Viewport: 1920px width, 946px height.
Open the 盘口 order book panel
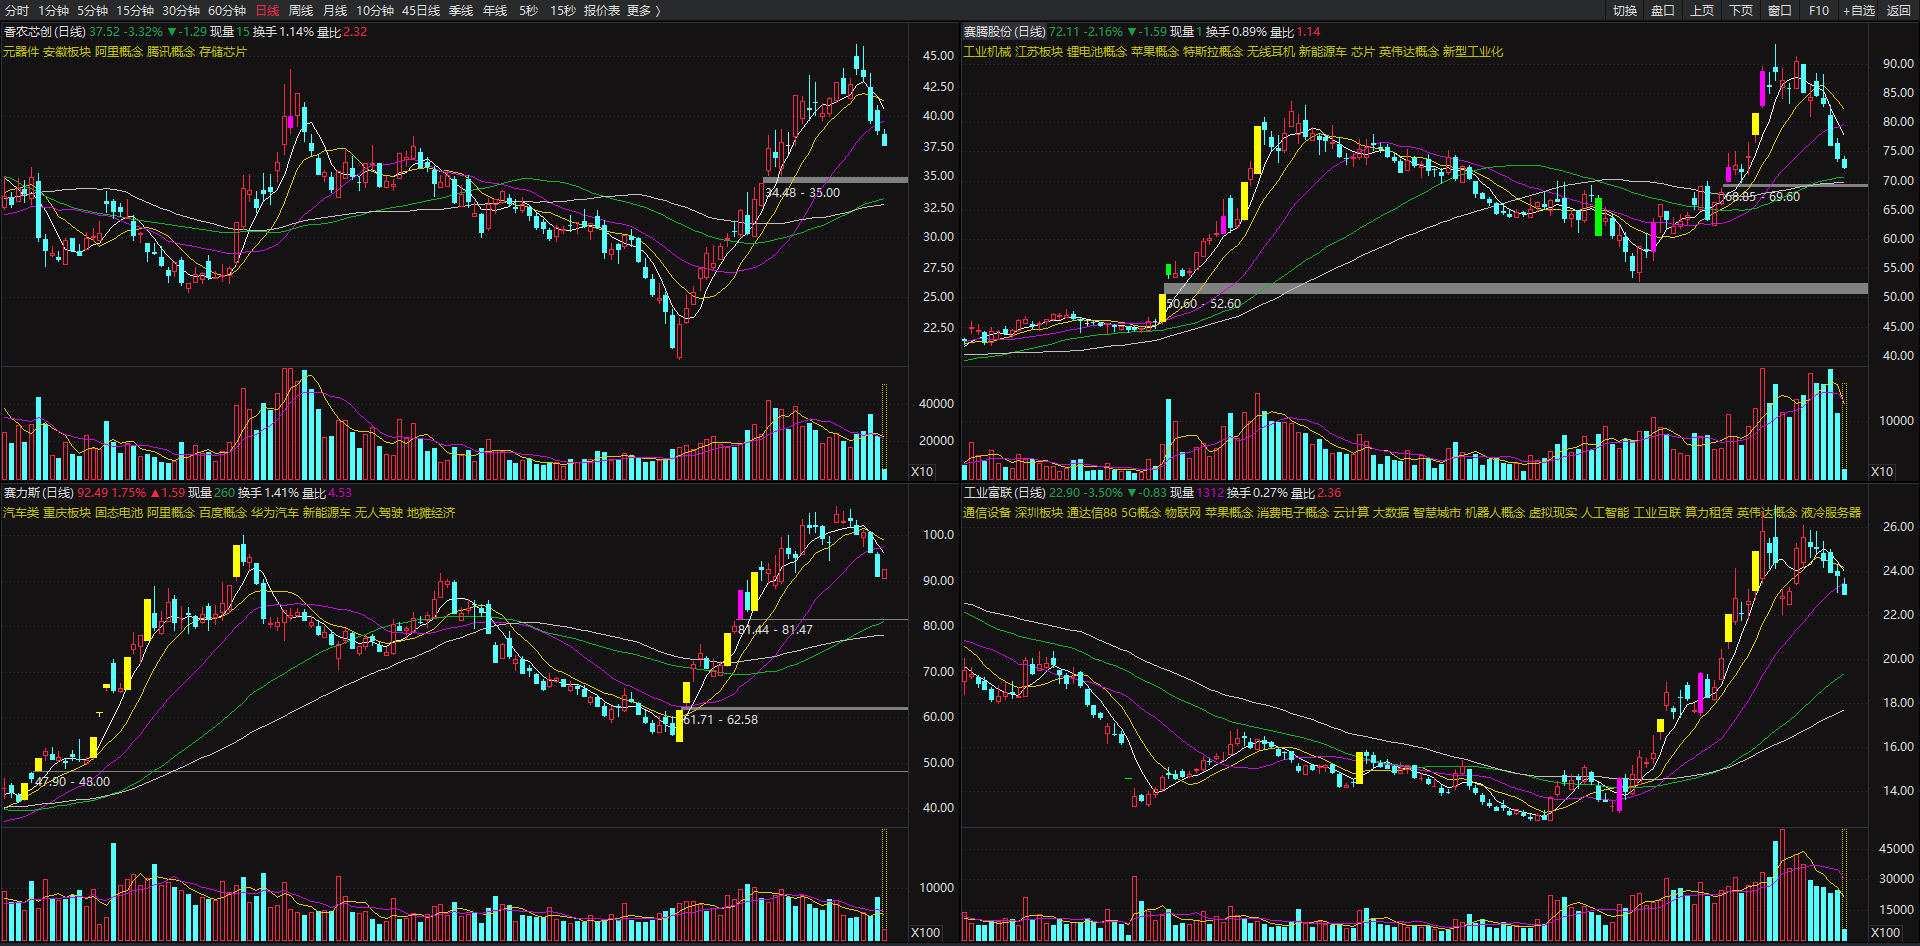[1663, 10]
